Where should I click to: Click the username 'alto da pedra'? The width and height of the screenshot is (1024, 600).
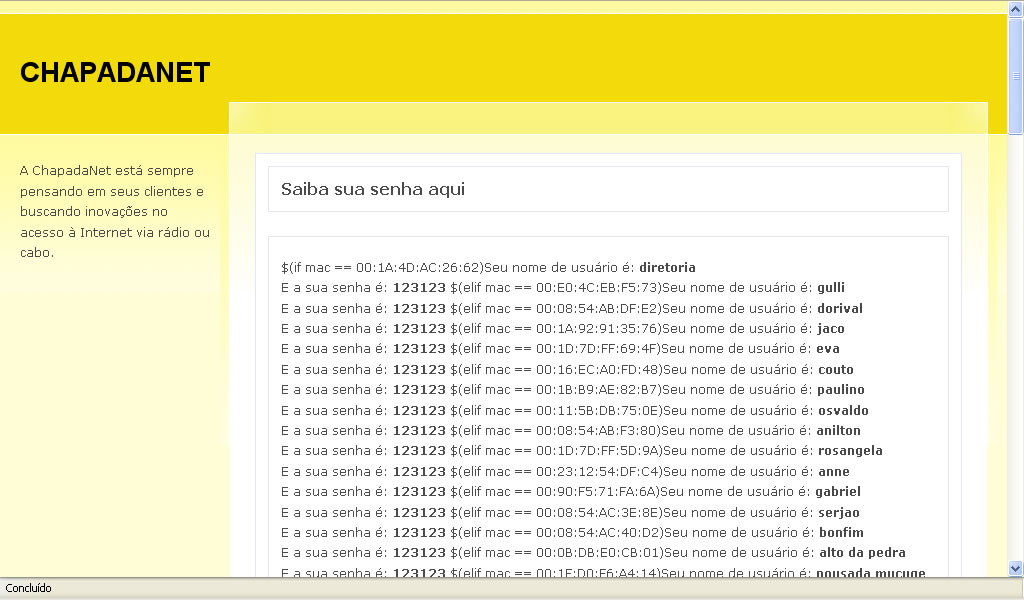pos(862,553)
